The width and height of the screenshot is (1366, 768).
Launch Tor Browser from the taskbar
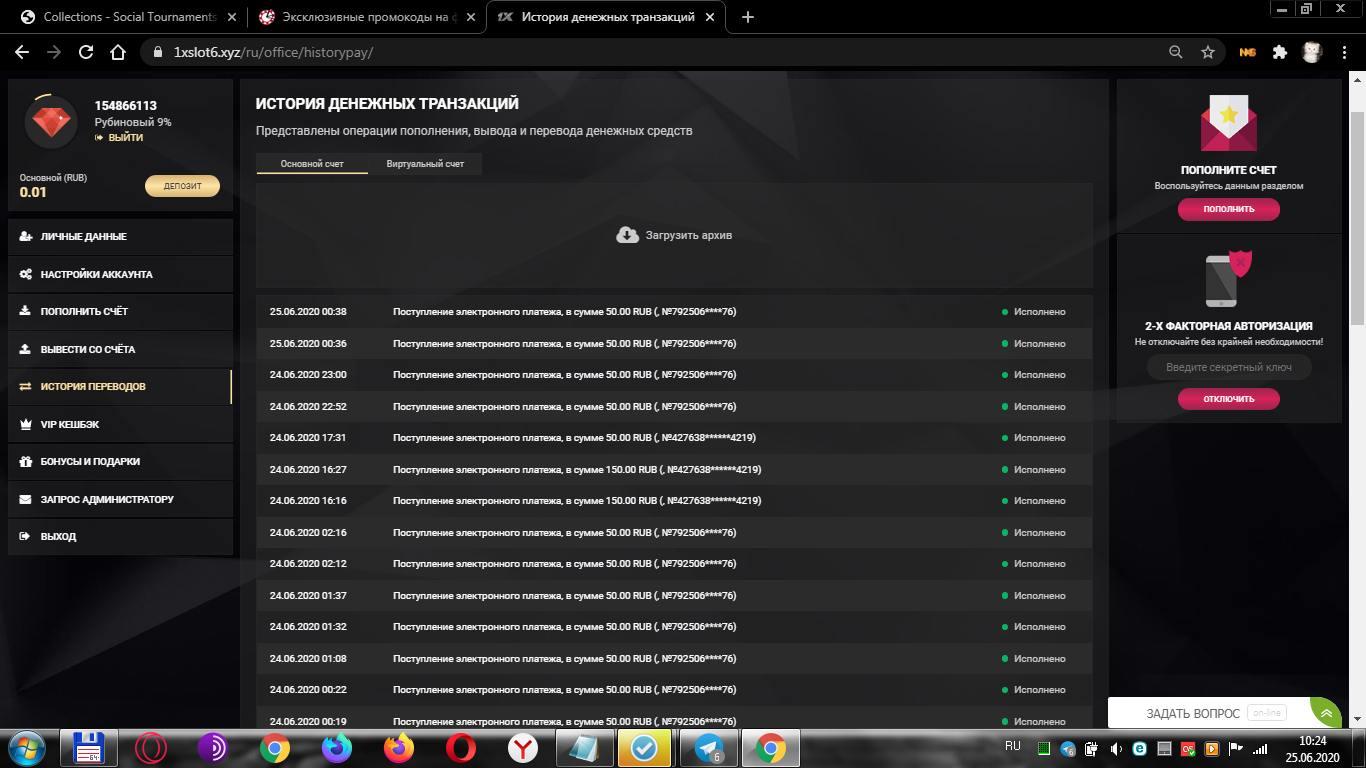(x=214, y=748)
